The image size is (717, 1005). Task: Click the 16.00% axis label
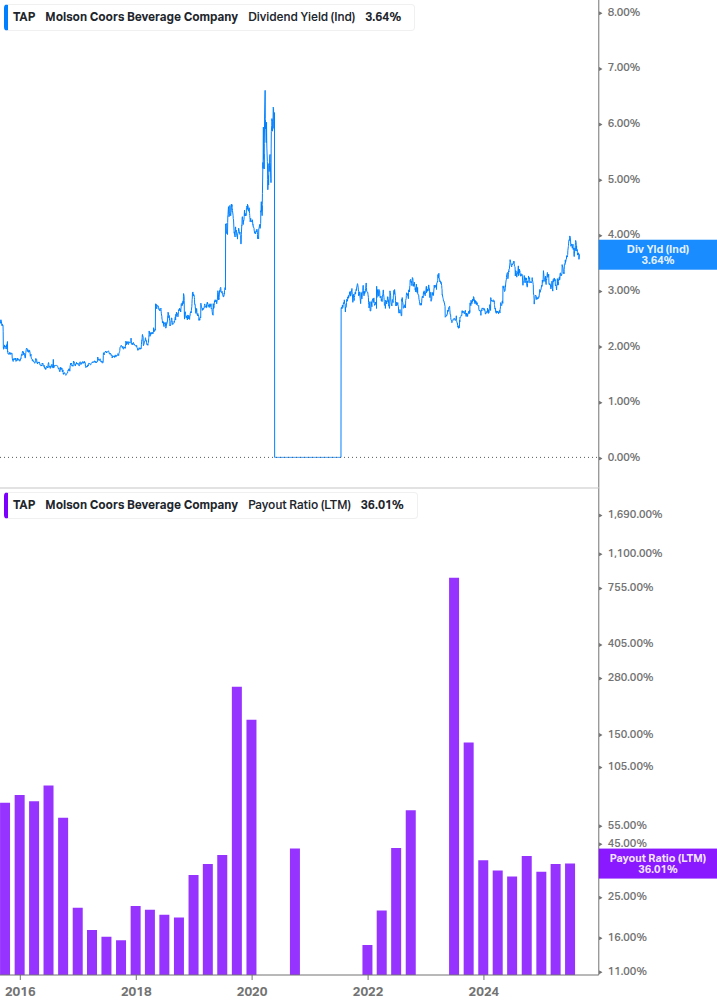pos(627,937)
